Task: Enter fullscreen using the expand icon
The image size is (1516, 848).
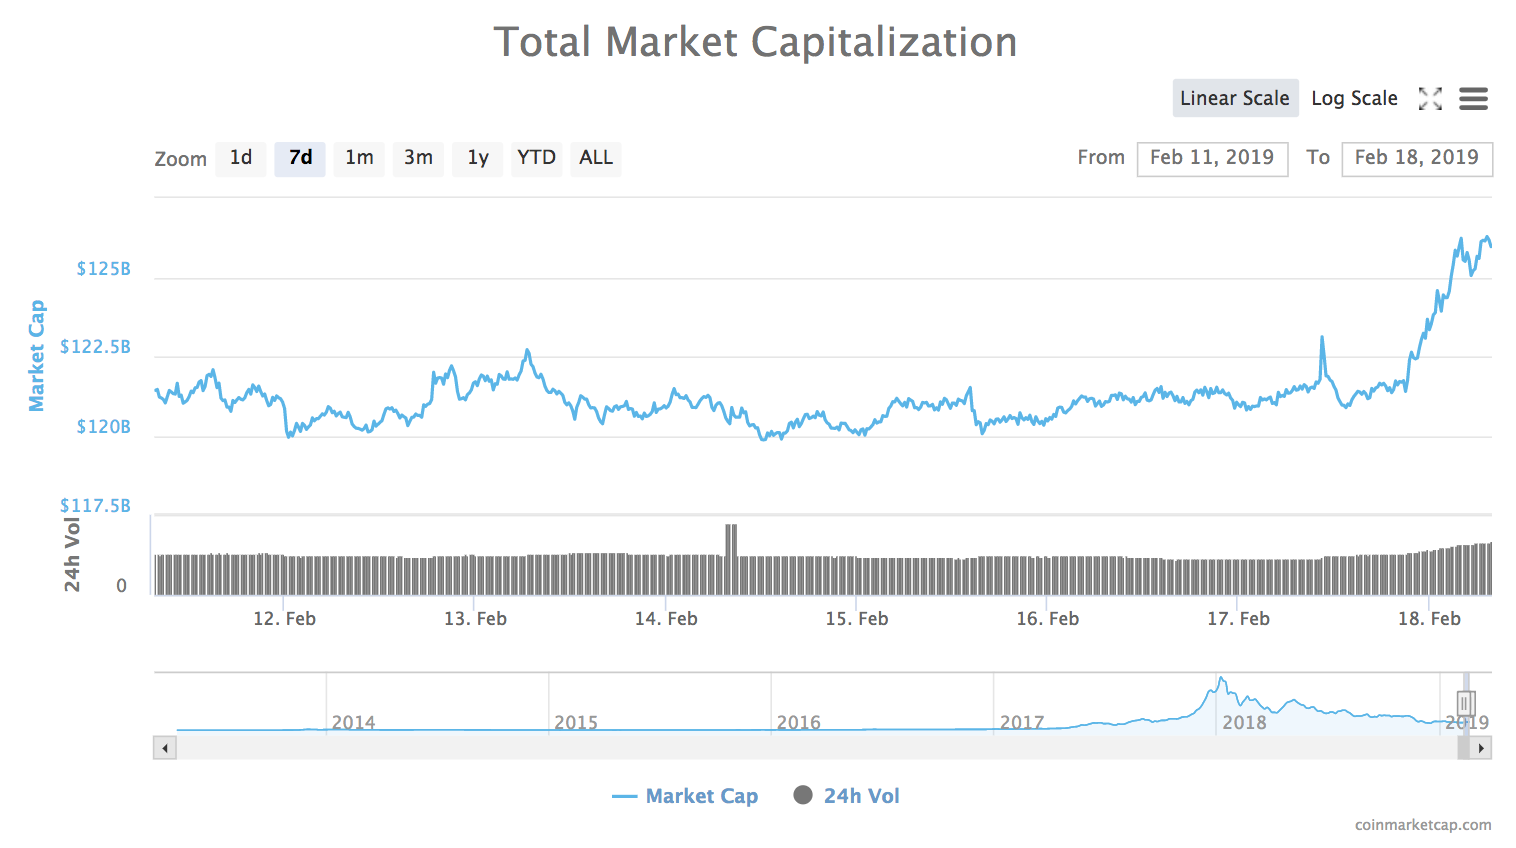Action: pos(1430,99)
